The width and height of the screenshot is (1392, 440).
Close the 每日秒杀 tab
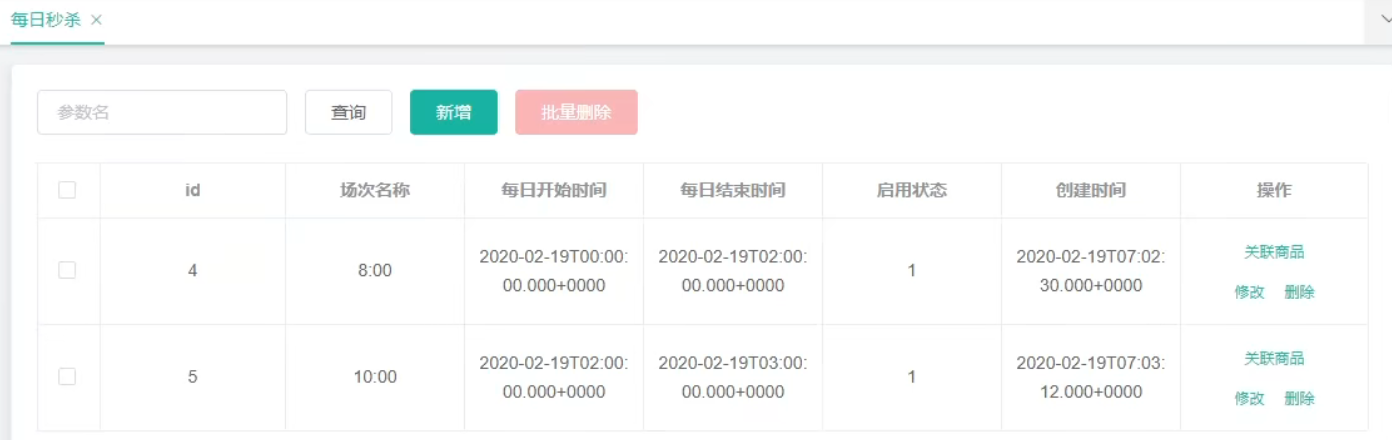coord(96,20)
